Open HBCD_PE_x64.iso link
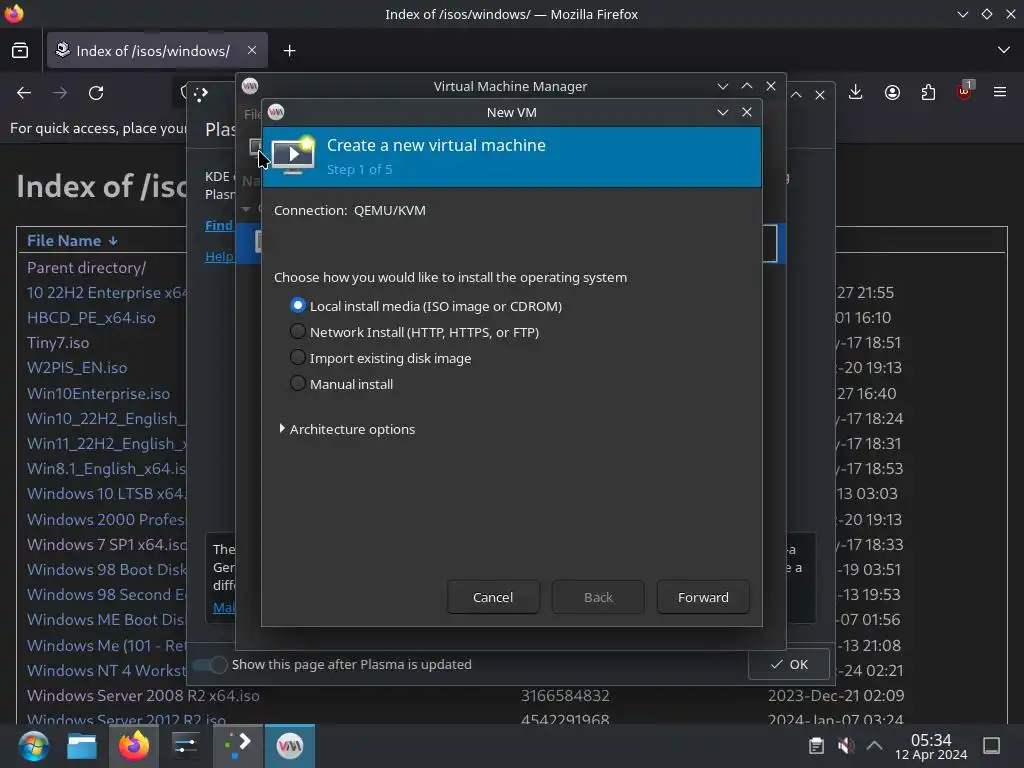1024x768 pixels. click(91, 318)
